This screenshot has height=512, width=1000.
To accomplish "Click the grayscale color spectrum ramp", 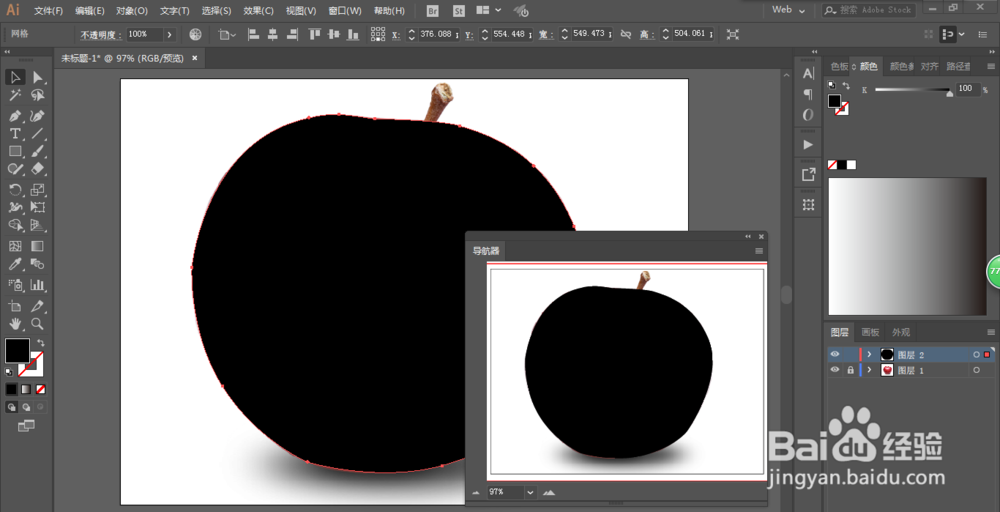I will [x=908, y=246].
